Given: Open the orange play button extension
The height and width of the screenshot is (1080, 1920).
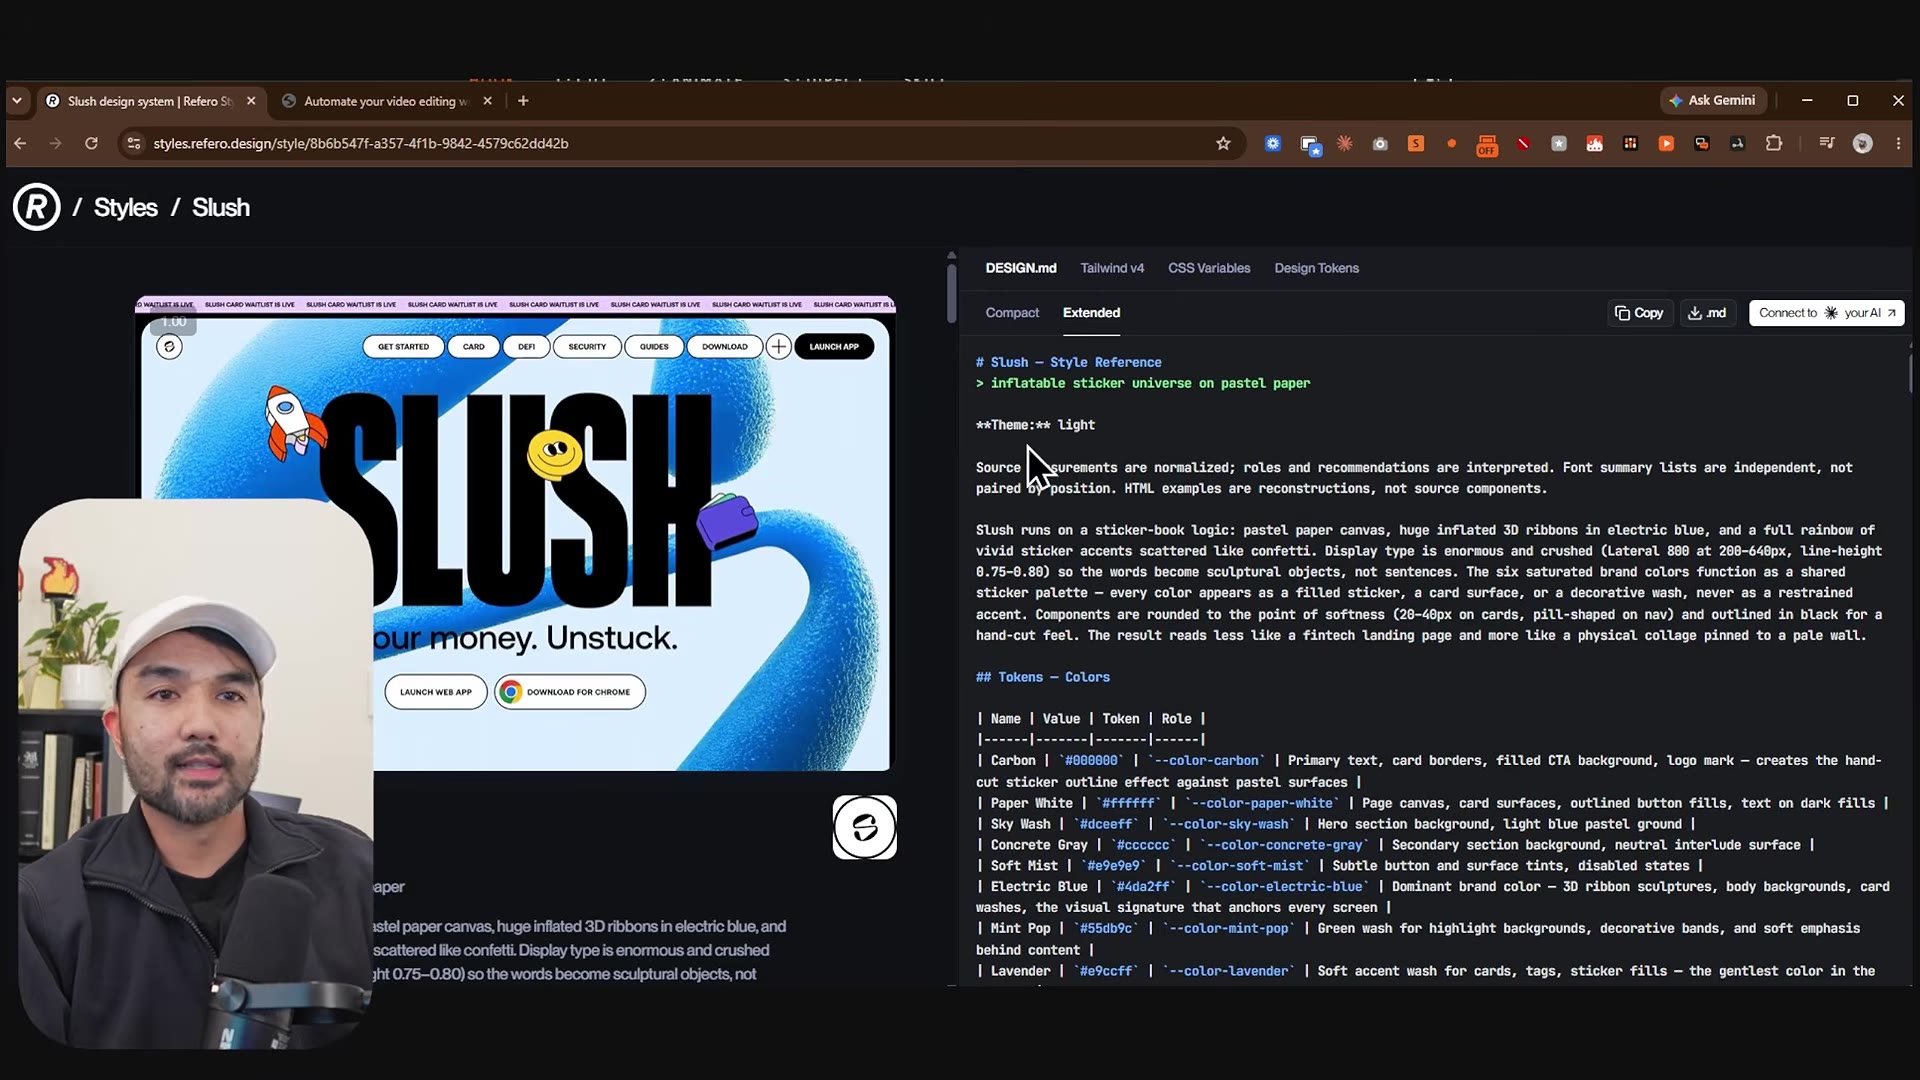Looking at the screenshot, I should (1666, 143).
